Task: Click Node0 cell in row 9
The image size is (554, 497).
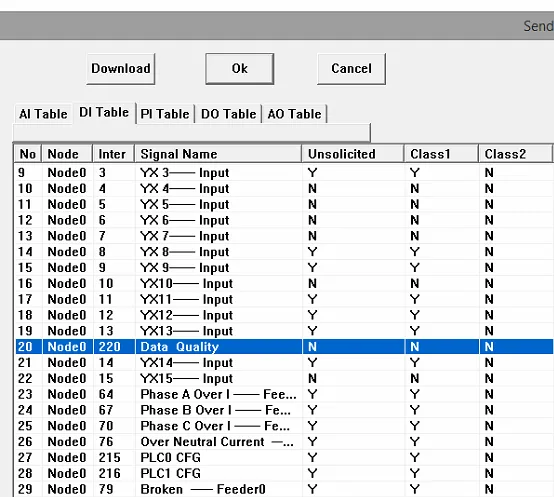Action: pyautogui.click(x=67, y=173)
